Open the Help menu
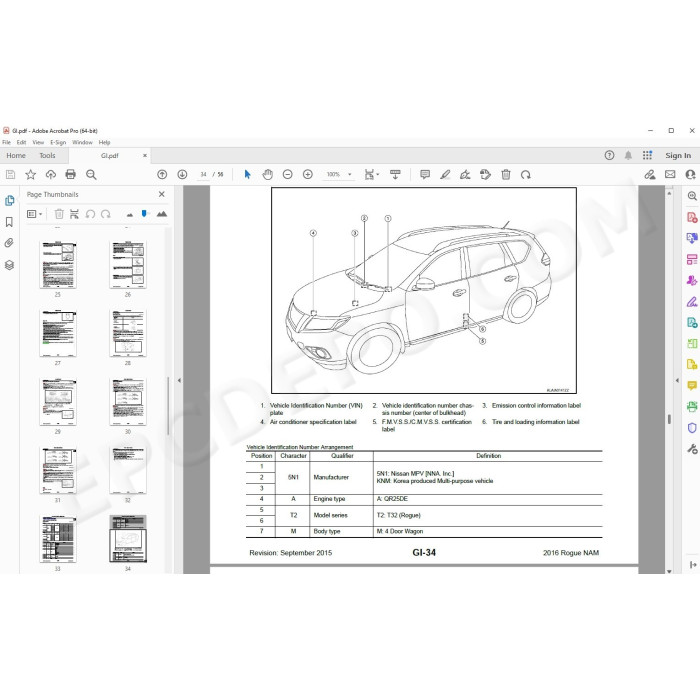The width and height of the screenshot is (700, 700). pyautogui.click(x=104, y=142)
